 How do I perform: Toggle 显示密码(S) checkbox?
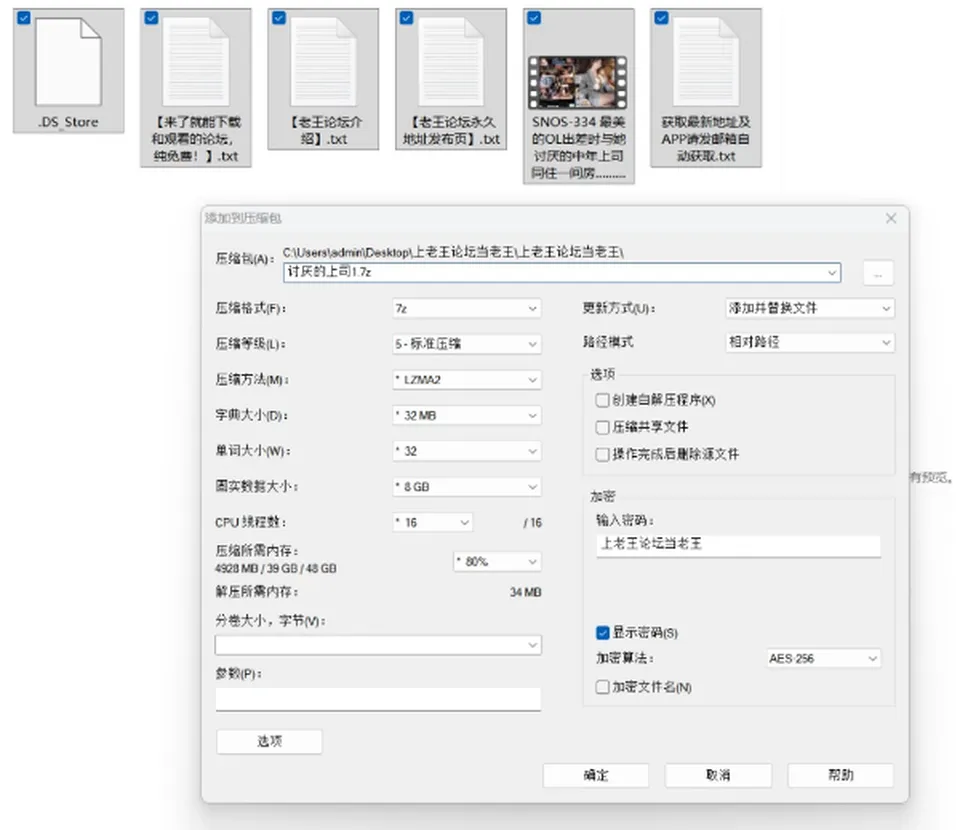tap(602, 632)
